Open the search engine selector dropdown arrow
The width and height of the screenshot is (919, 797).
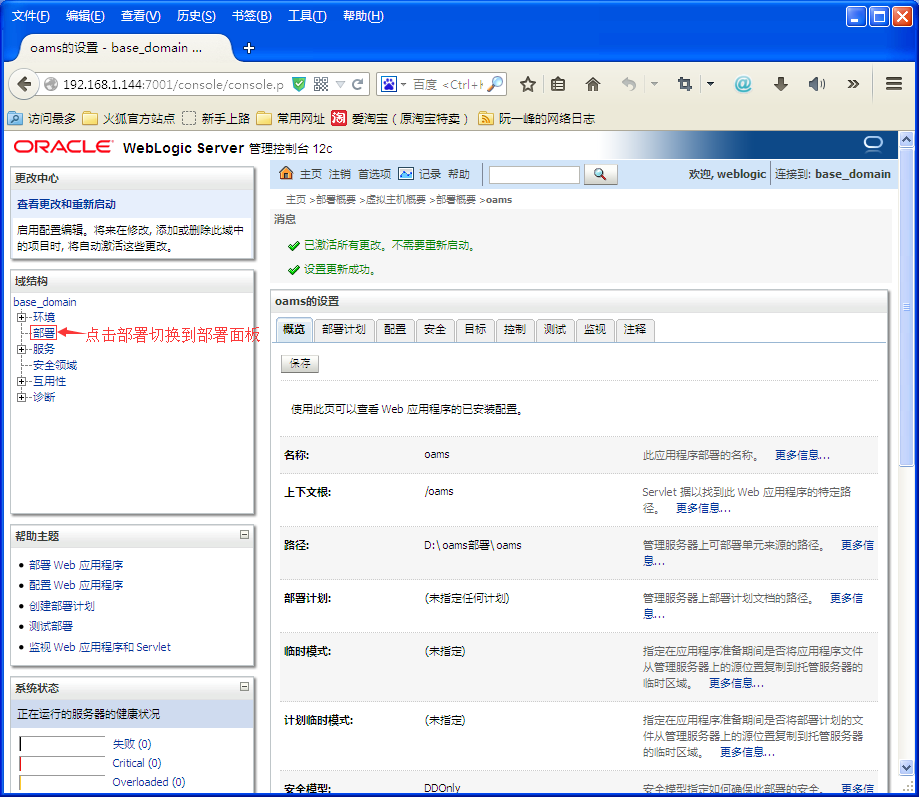403,85
